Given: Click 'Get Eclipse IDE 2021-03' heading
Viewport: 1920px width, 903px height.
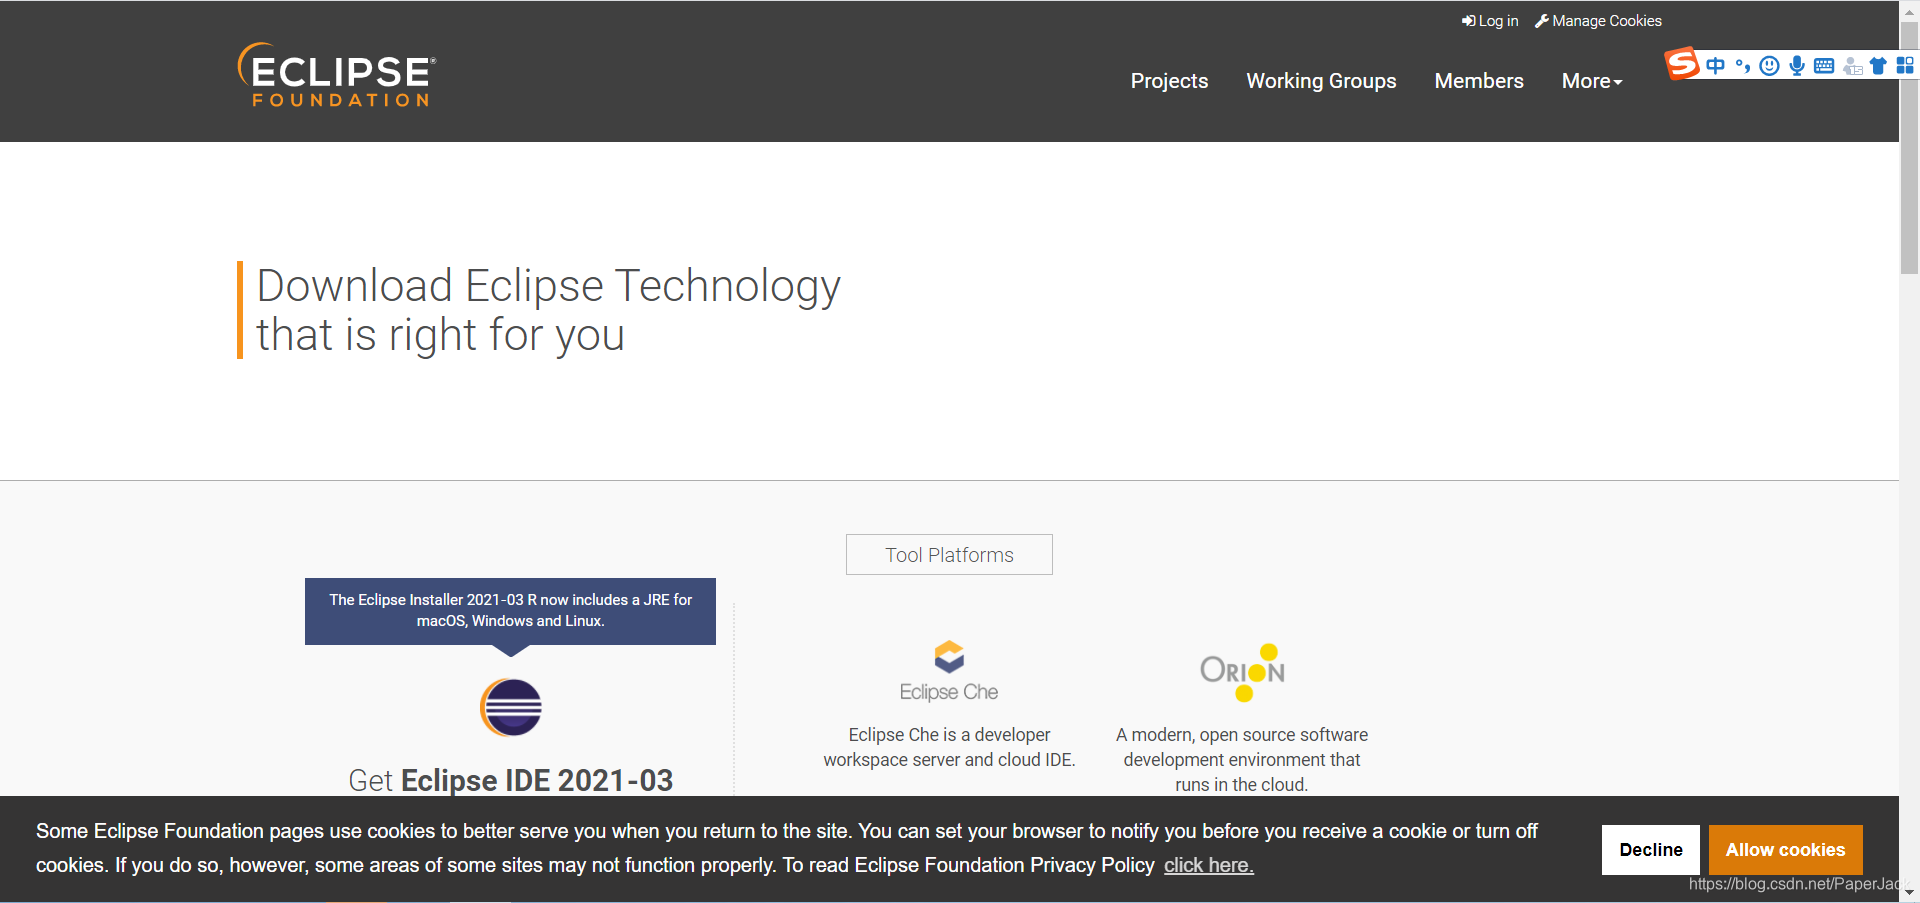Looking at the screenshot, I should coord(511,780).
